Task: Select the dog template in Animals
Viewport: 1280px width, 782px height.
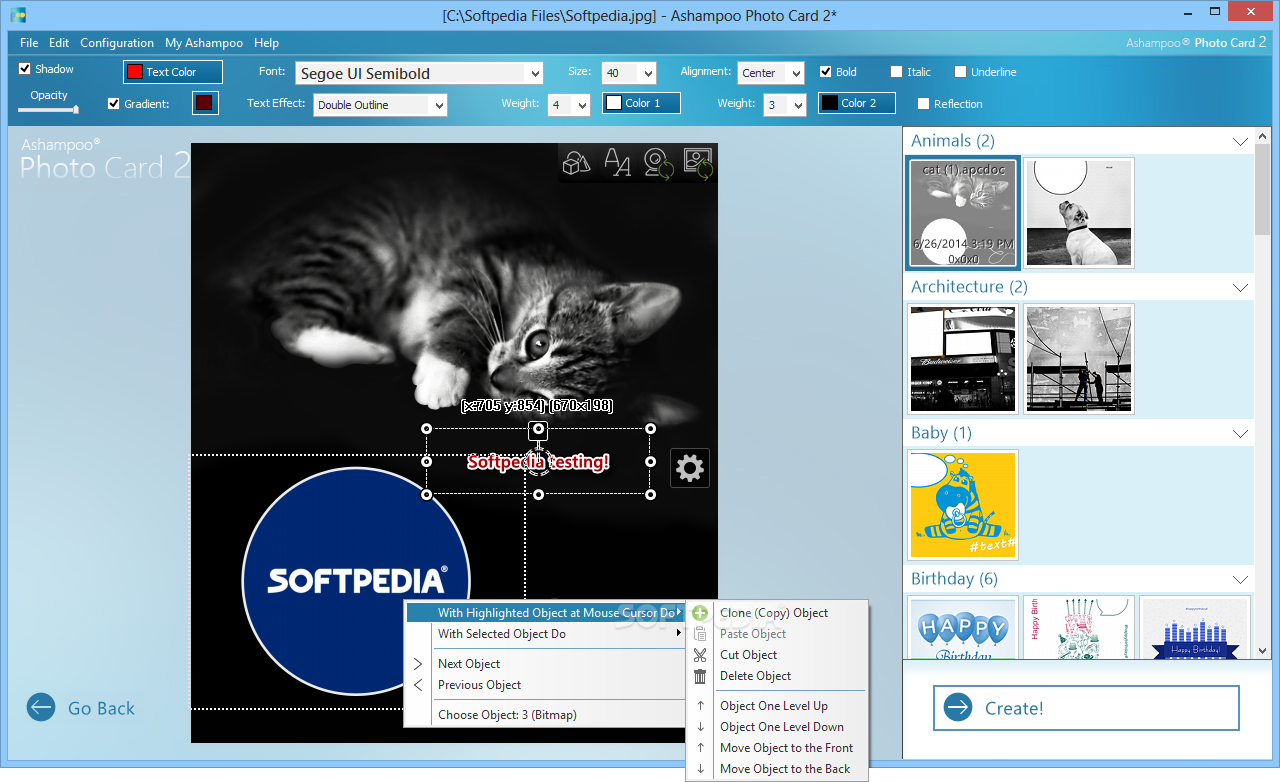Action: tap(1079, 213)
